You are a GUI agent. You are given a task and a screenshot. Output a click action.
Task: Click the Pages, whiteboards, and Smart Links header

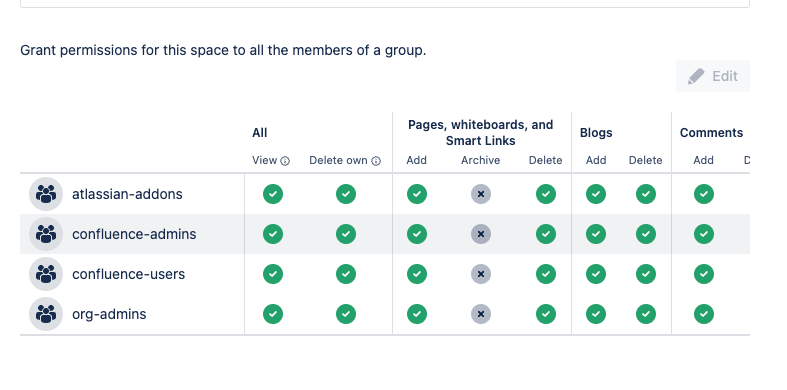tap(480, 133)
